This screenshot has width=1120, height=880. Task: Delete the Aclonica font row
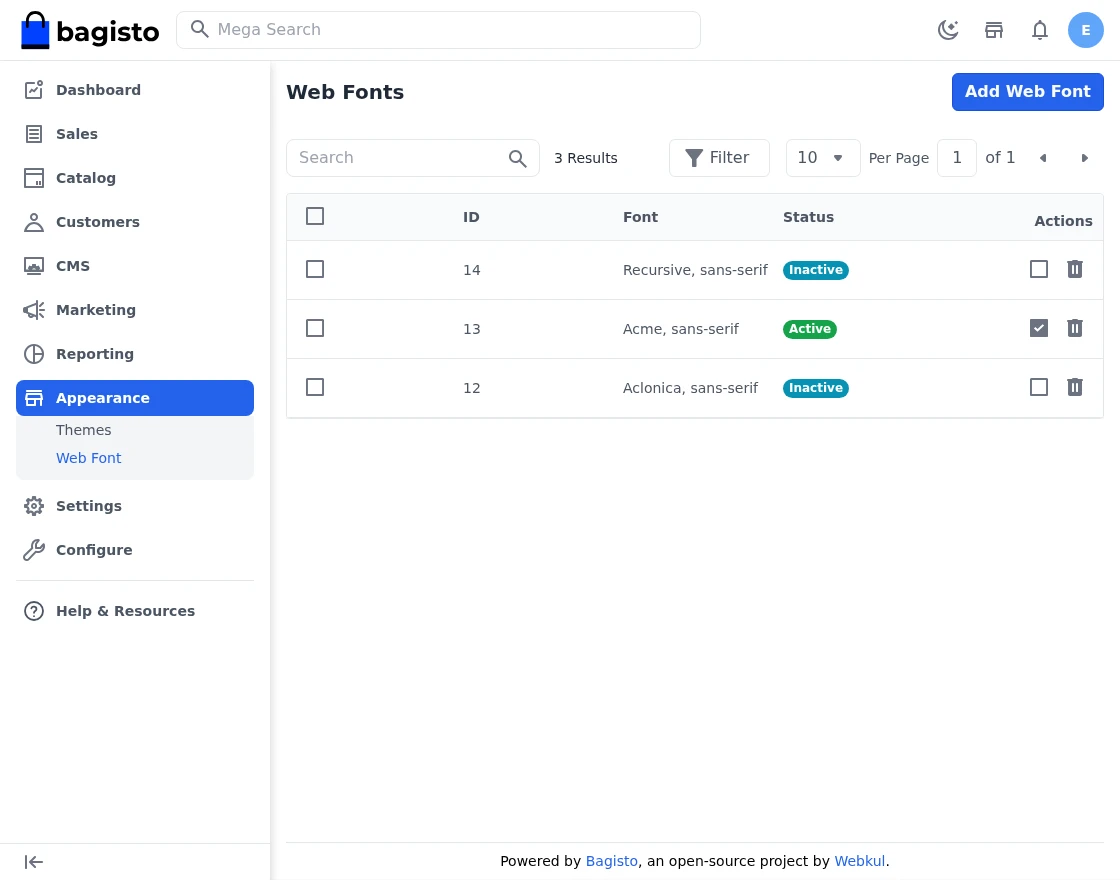pyautogui.click(x=1074, y=387)
